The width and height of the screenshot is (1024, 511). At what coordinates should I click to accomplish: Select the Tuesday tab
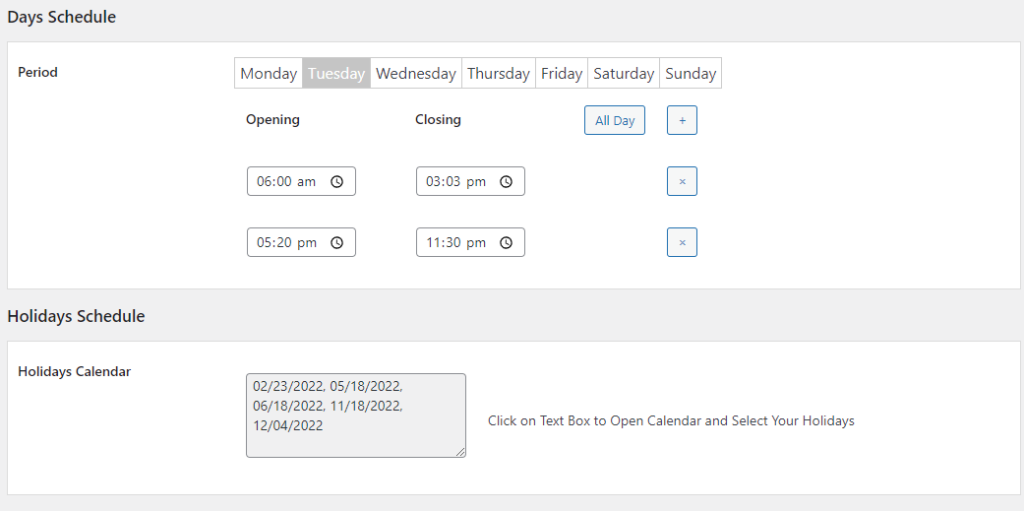[336, 73]
